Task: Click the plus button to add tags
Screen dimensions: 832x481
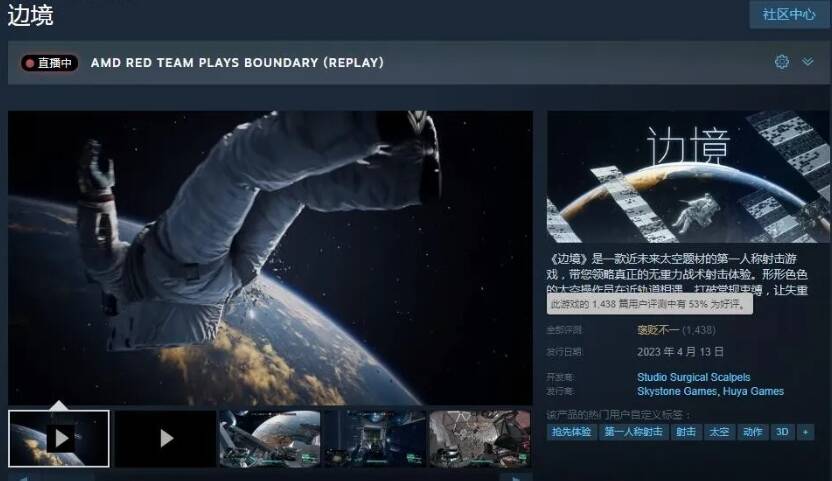Action: tap(805, 432)
